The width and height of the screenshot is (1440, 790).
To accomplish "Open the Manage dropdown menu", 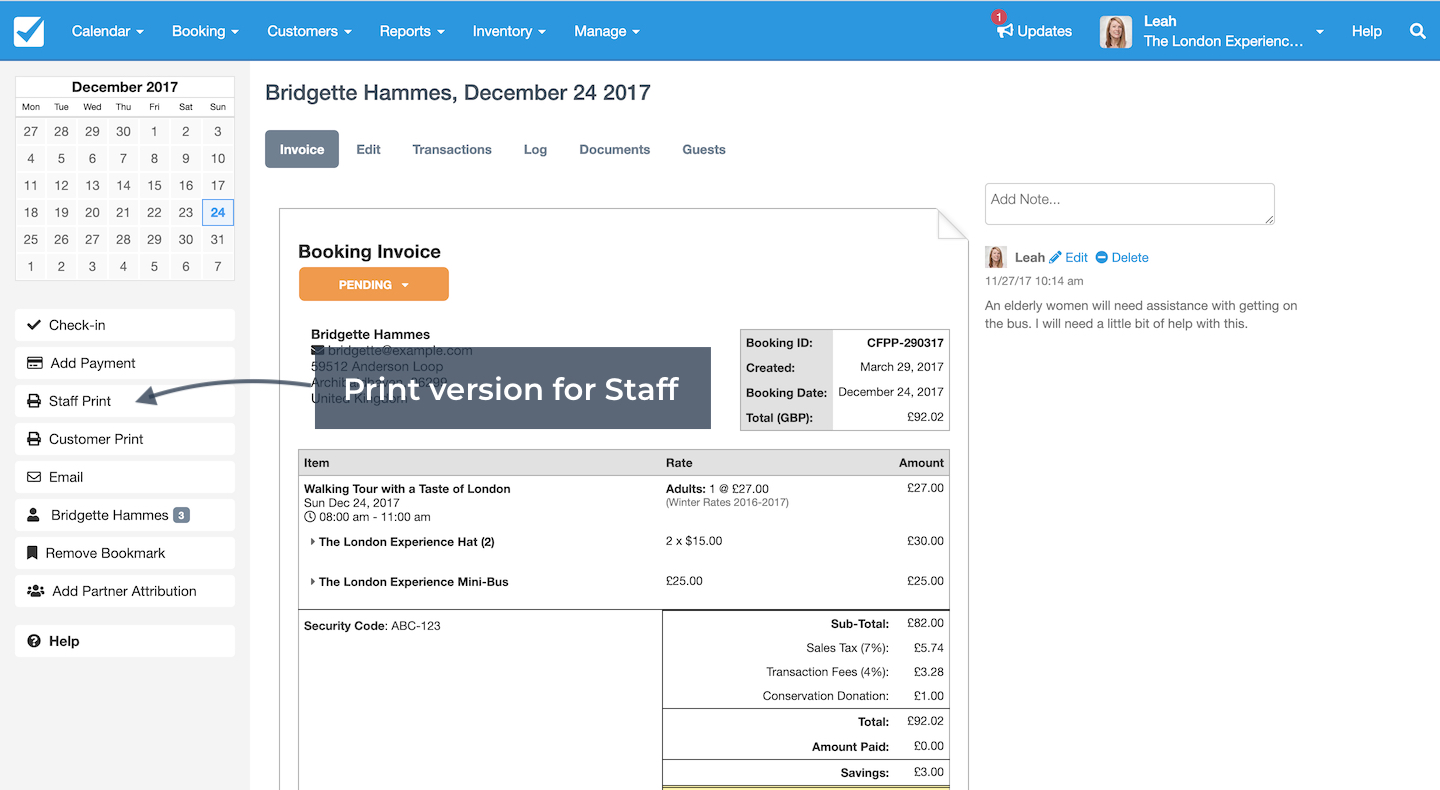I will coord(607,31).
